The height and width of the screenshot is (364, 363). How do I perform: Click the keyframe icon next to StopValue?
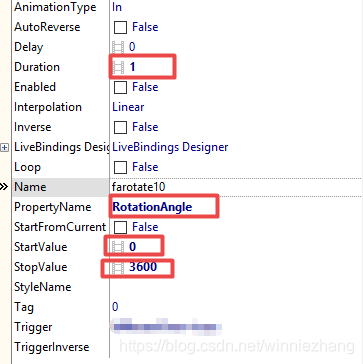point(118,267)
